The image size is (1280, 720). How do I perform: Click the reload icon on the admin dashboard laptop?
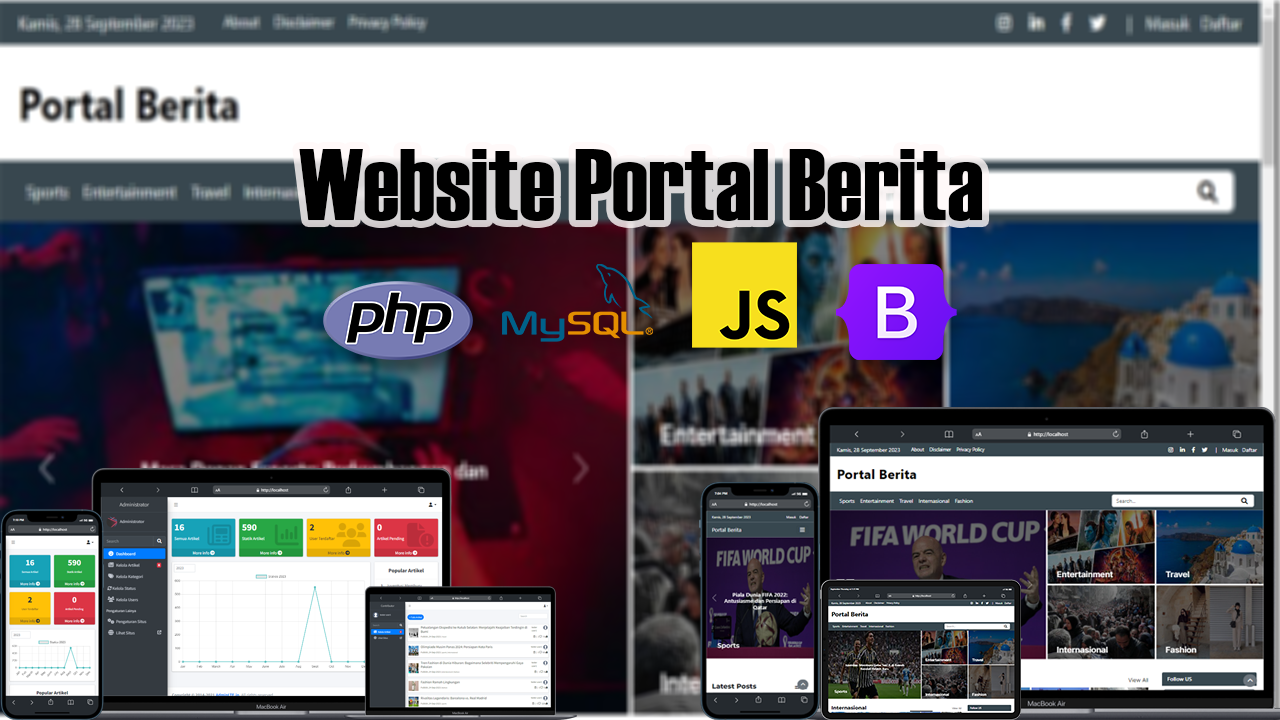(x=325, y=490)
